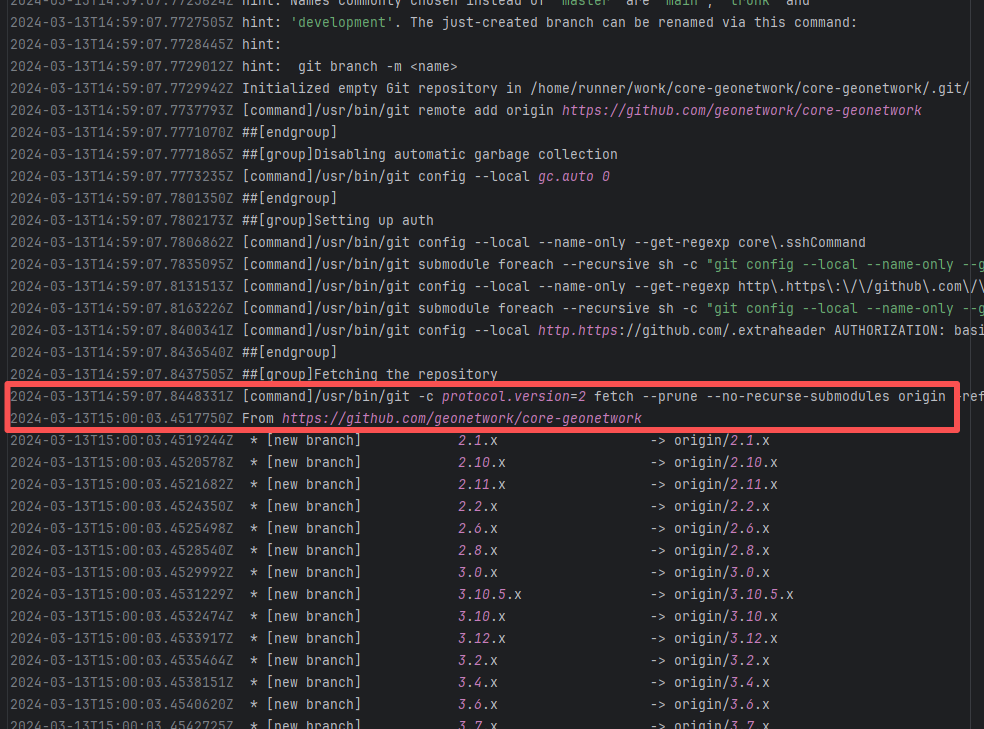Select the "gc.auto 0" config text
Screen dimensions: 984x729
point(574,176)
